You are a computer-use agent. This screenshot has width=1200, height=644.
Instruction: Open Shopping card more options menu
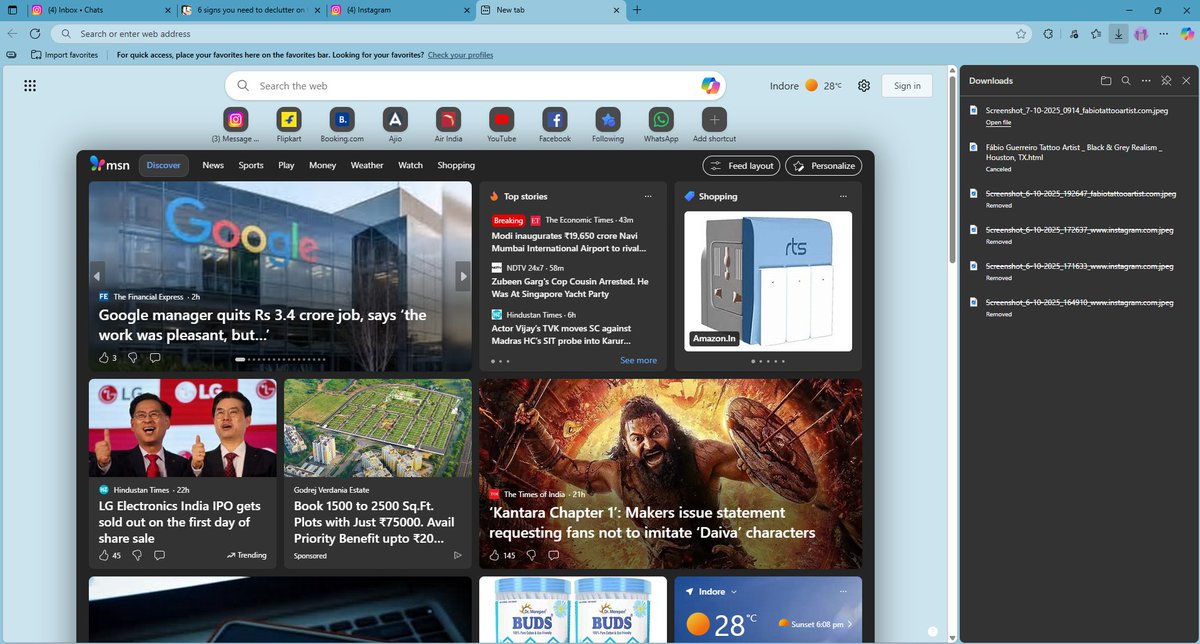pos(843,196)
